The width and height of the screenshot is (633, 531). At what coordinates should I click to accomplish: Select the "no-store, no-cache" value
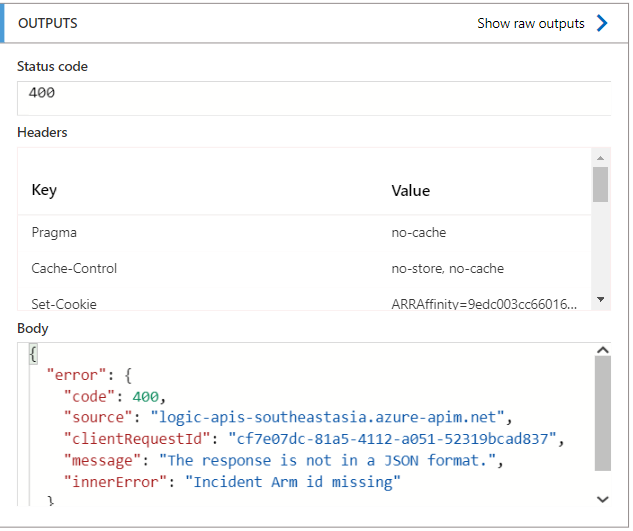[x=448, y=269]
